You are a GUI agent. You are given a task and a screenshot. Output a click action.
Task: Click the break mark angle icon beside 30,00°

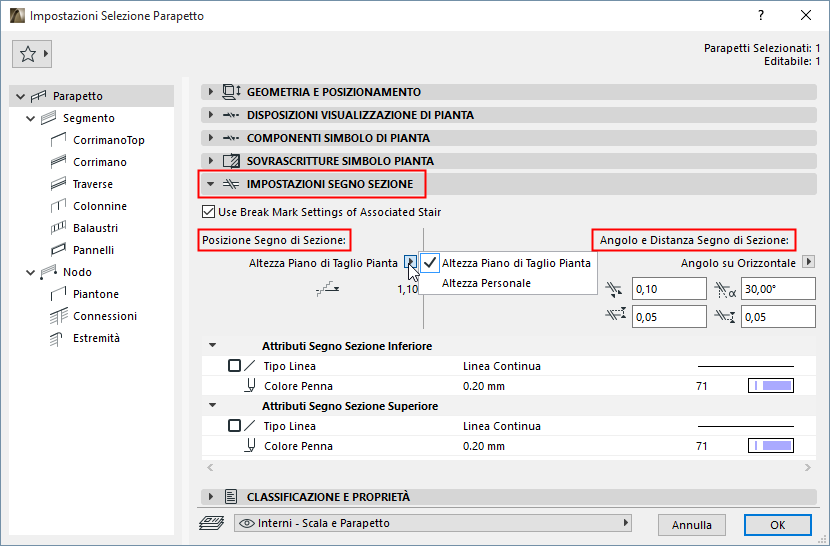(x=725, y=289)
